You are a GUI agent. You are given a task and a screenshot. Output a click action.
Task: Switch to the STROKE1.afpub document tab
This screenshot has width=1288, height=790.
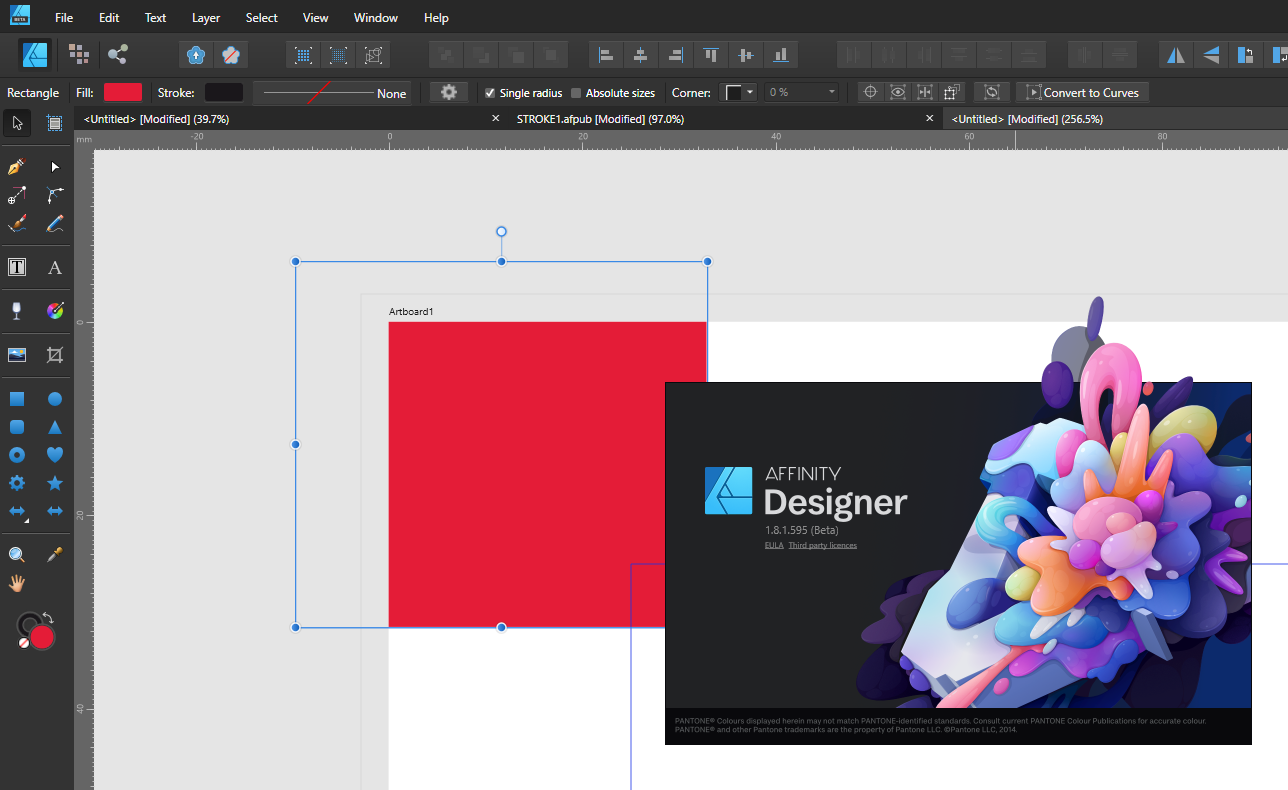tap(600, 119)
